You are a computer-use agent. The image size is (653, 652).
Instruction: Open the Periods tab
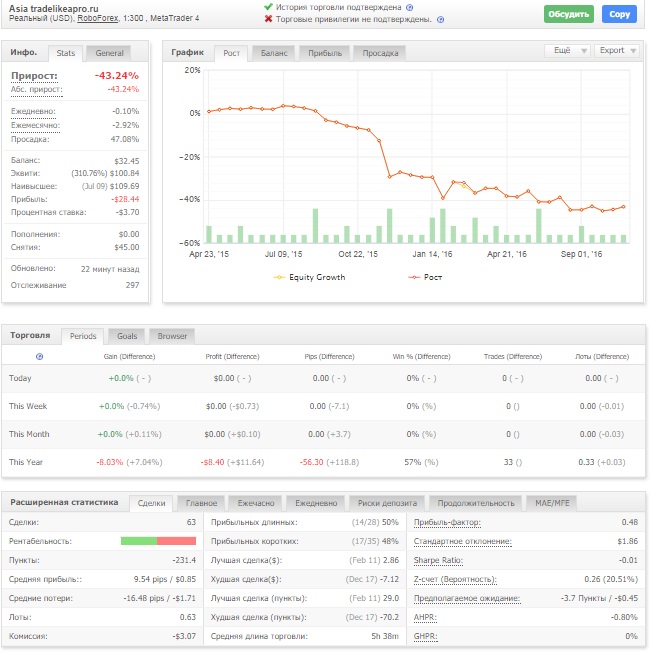82,336
